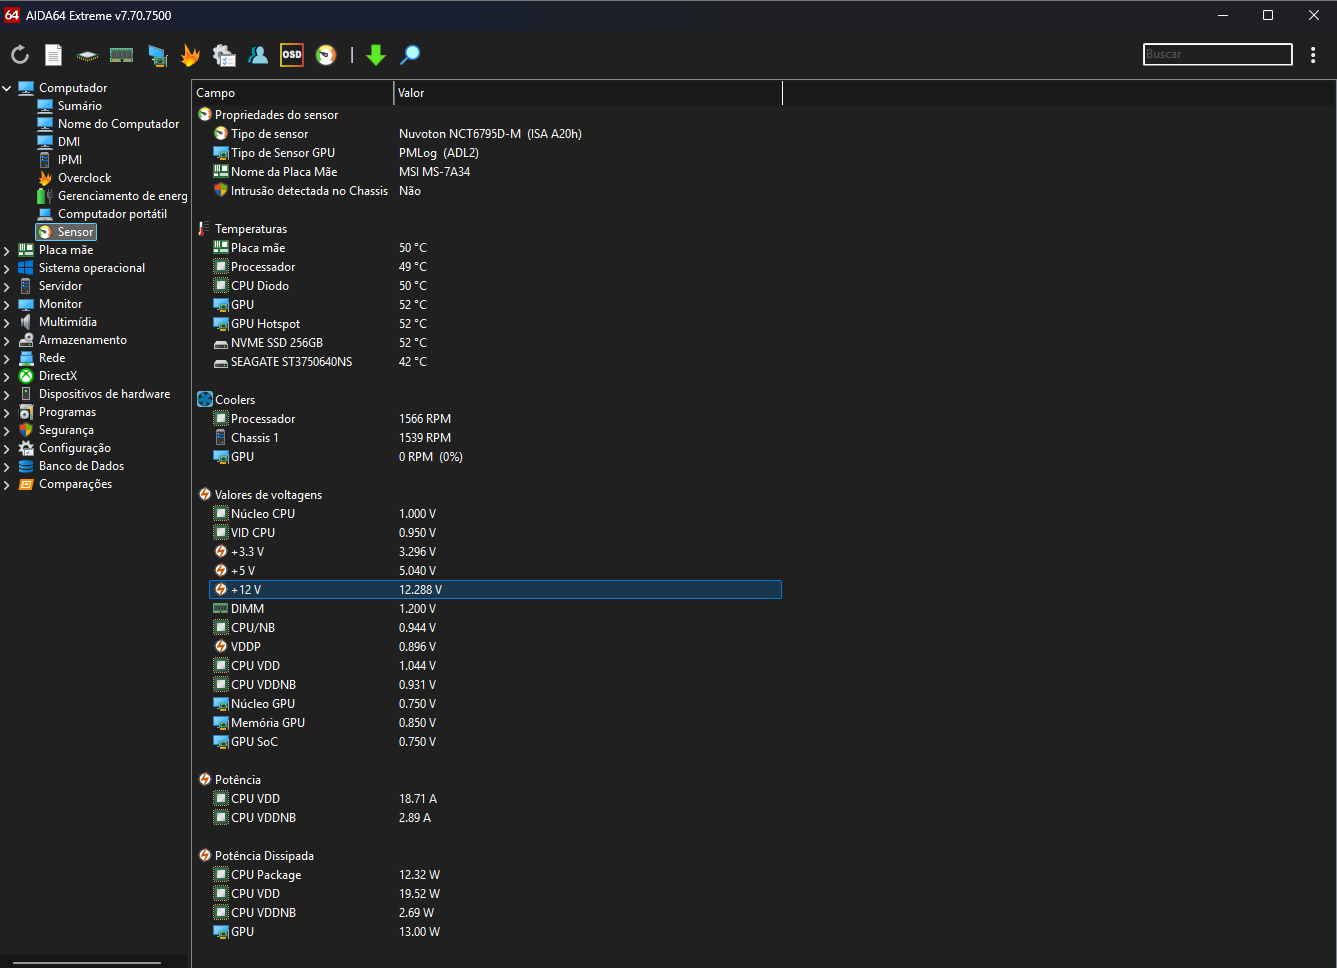Select Nome do Computador tree item

(x=118, y=124)
